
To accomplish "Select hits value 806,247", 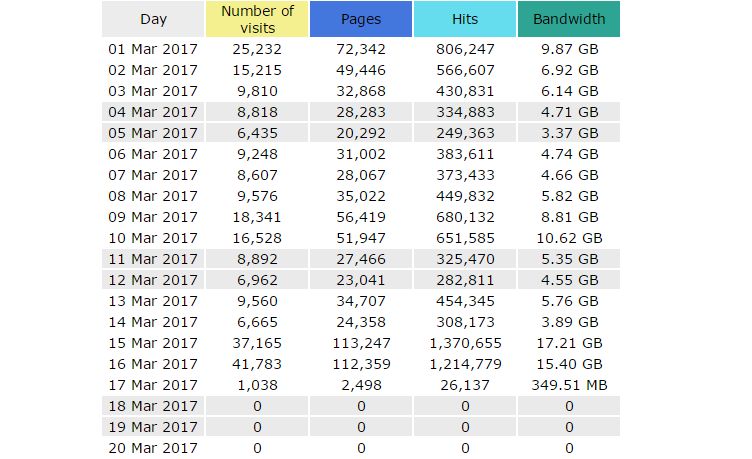I will click(x=465, y=49).
